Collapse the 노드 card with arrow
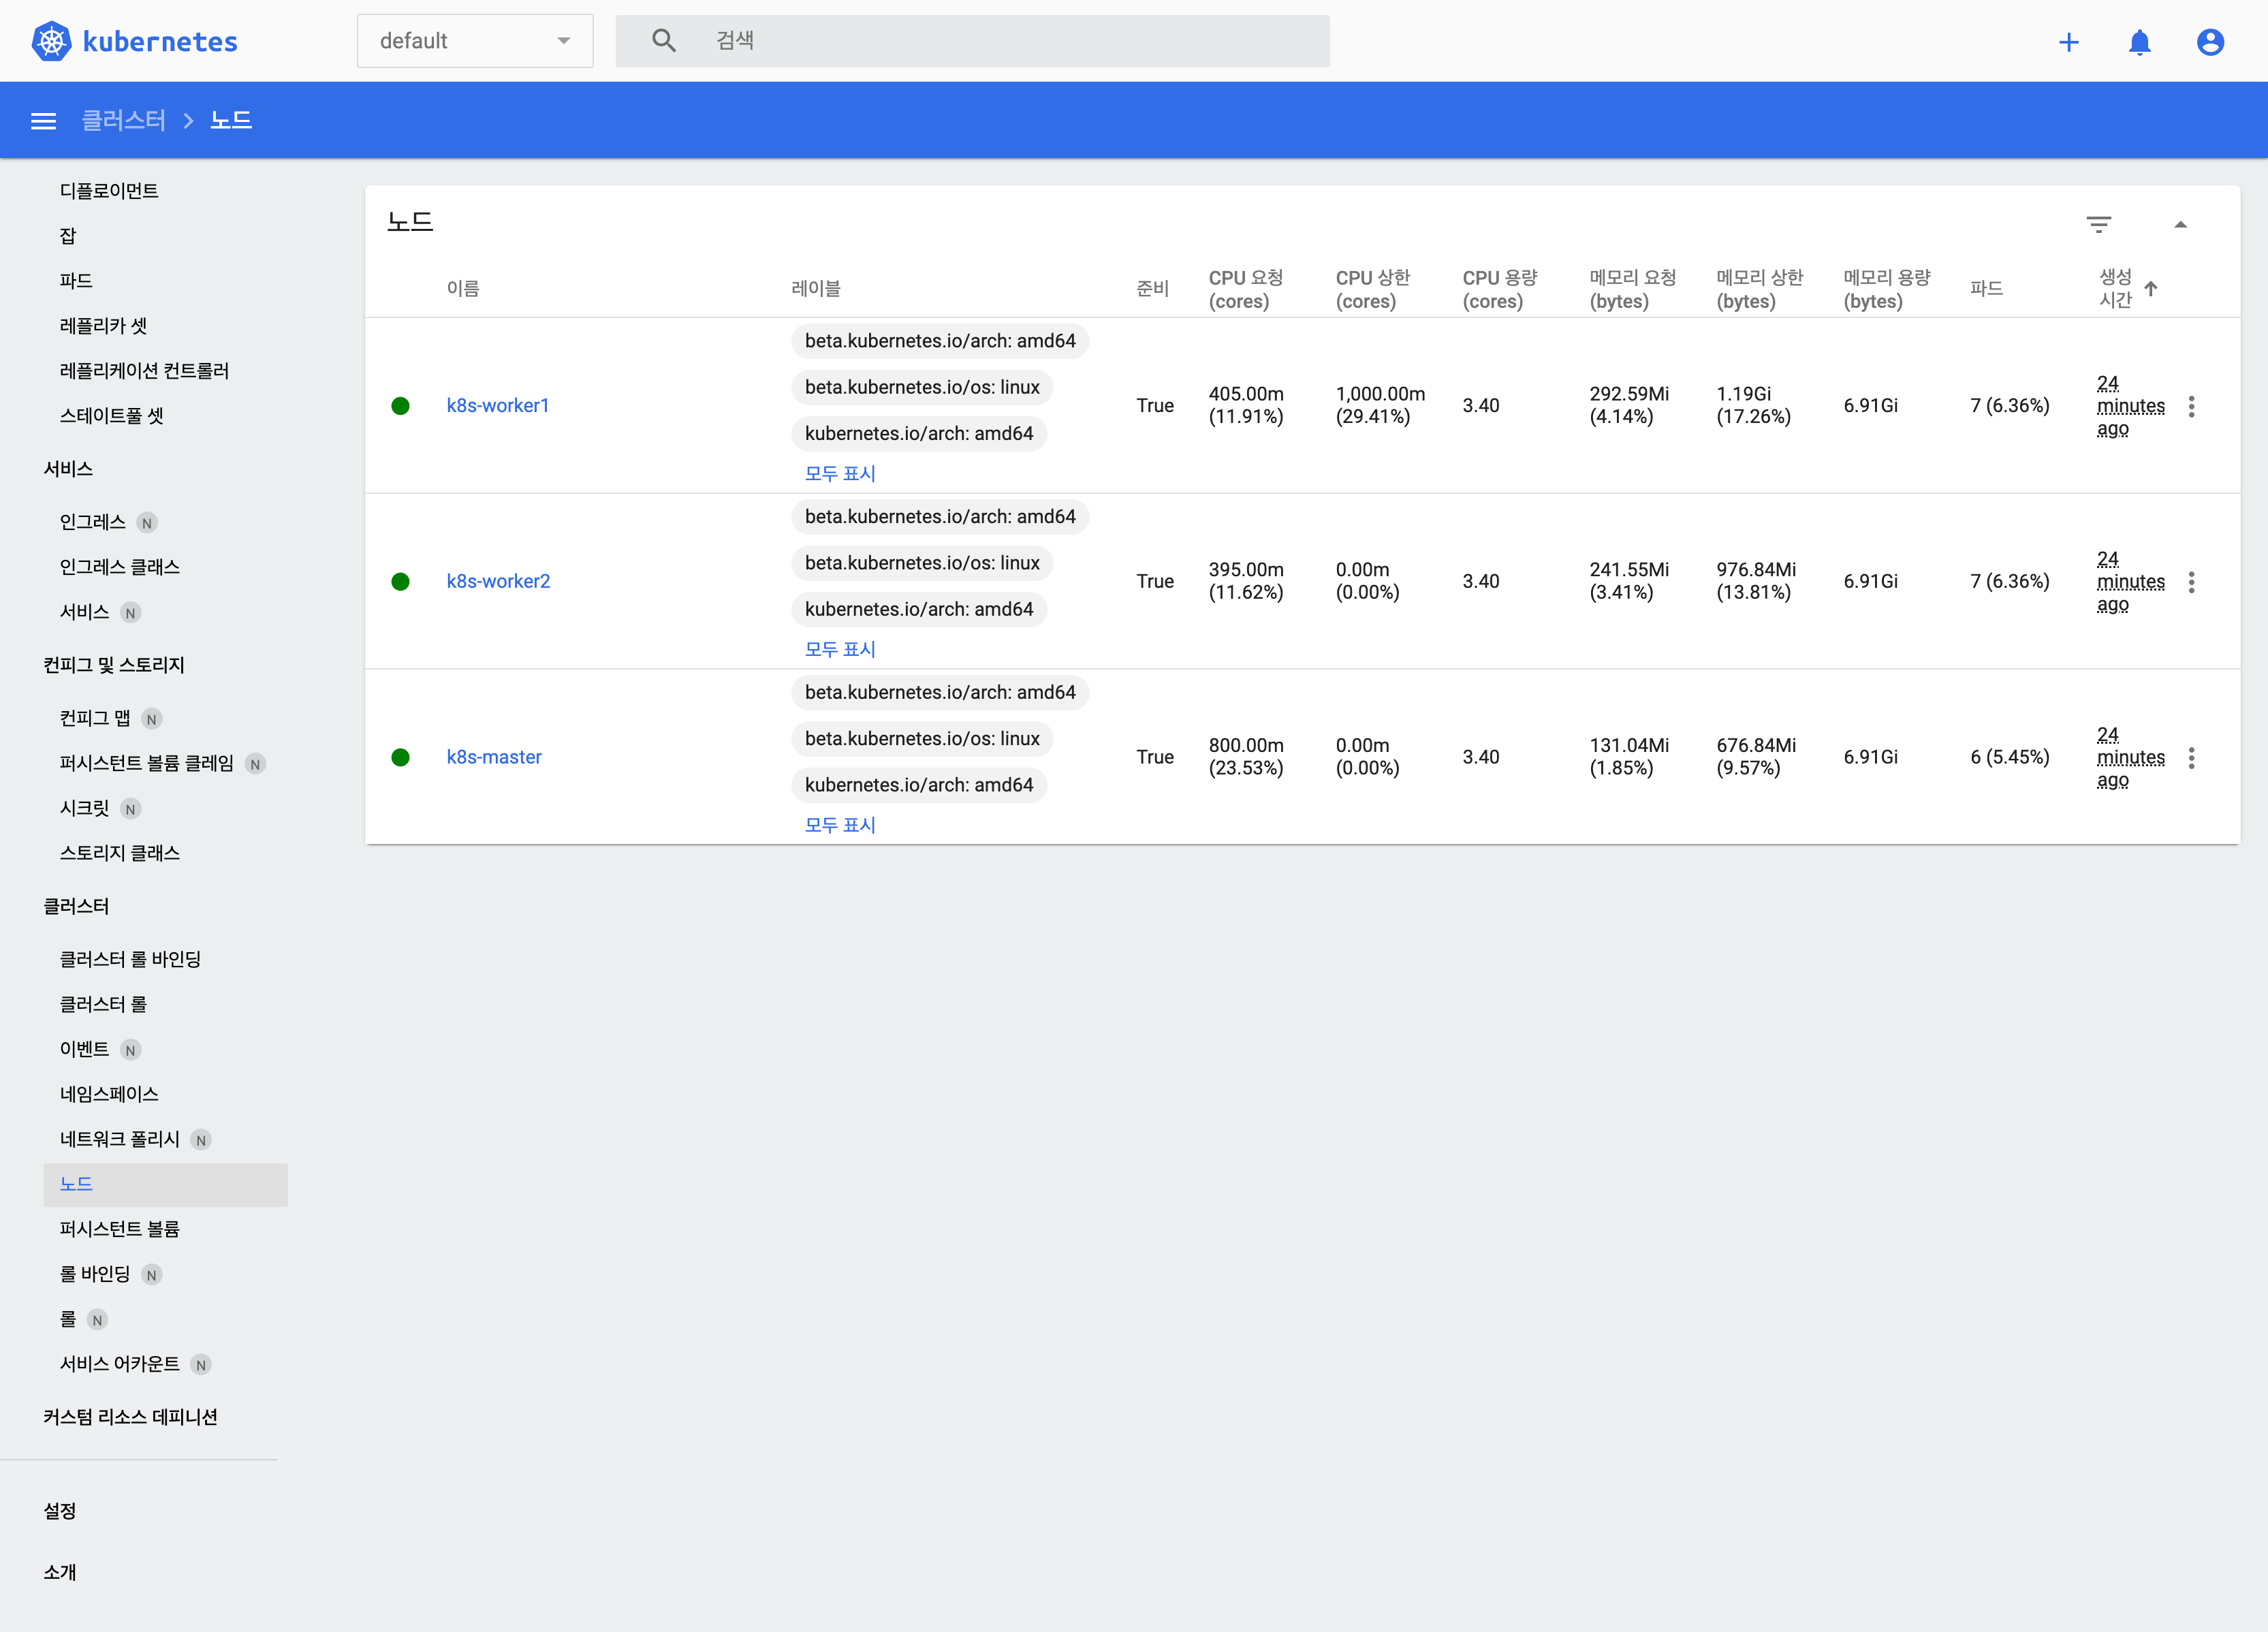 point(2181,224)
